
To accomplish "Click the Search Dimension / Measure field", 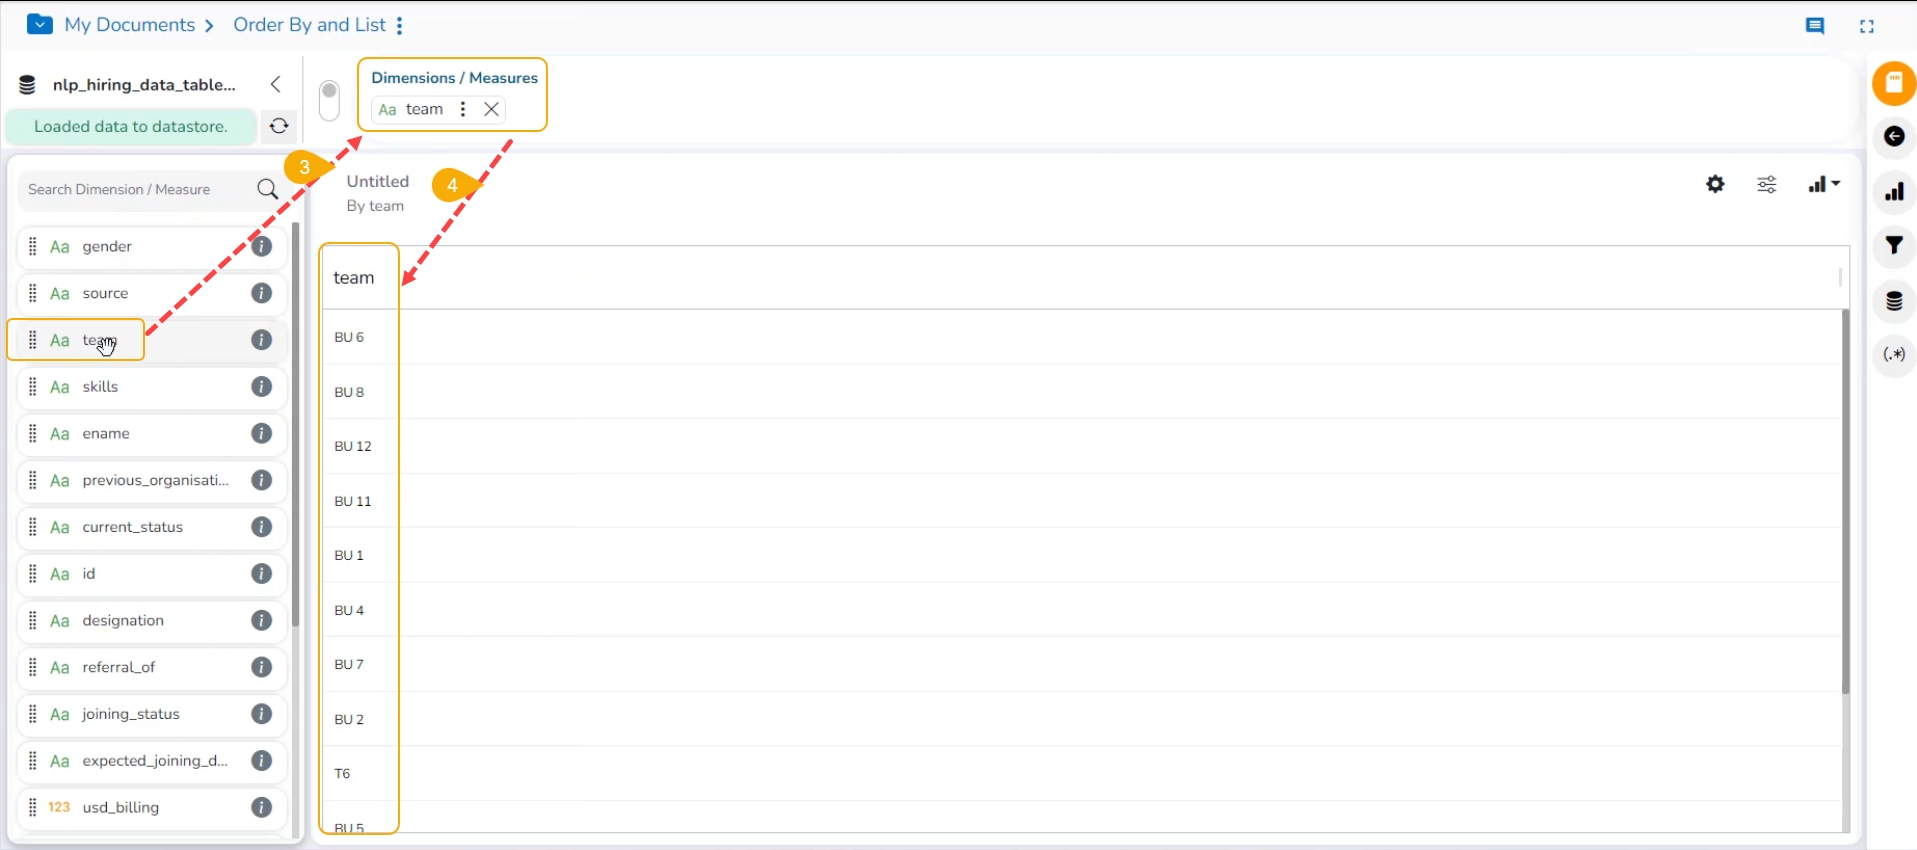I will (135, 189).
